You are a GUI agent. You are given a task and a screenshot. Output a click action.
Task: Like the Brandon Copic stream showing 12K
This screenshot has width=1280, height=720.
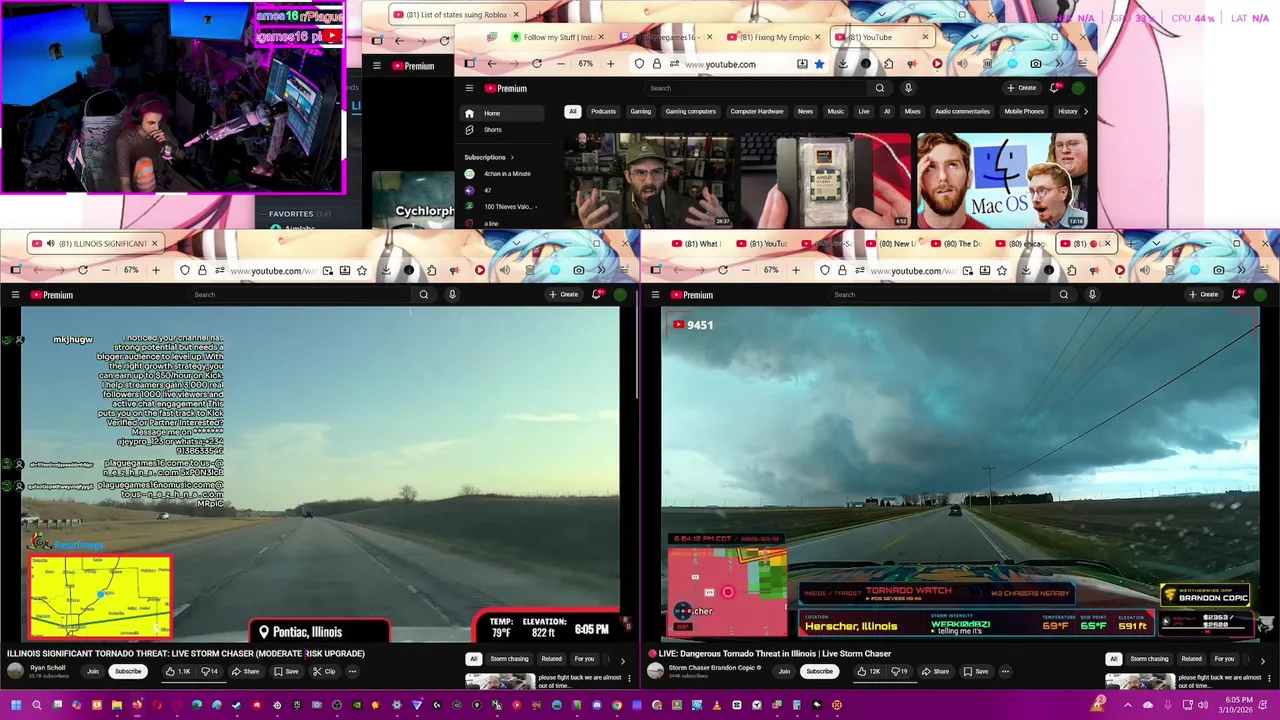coord(869,671)
